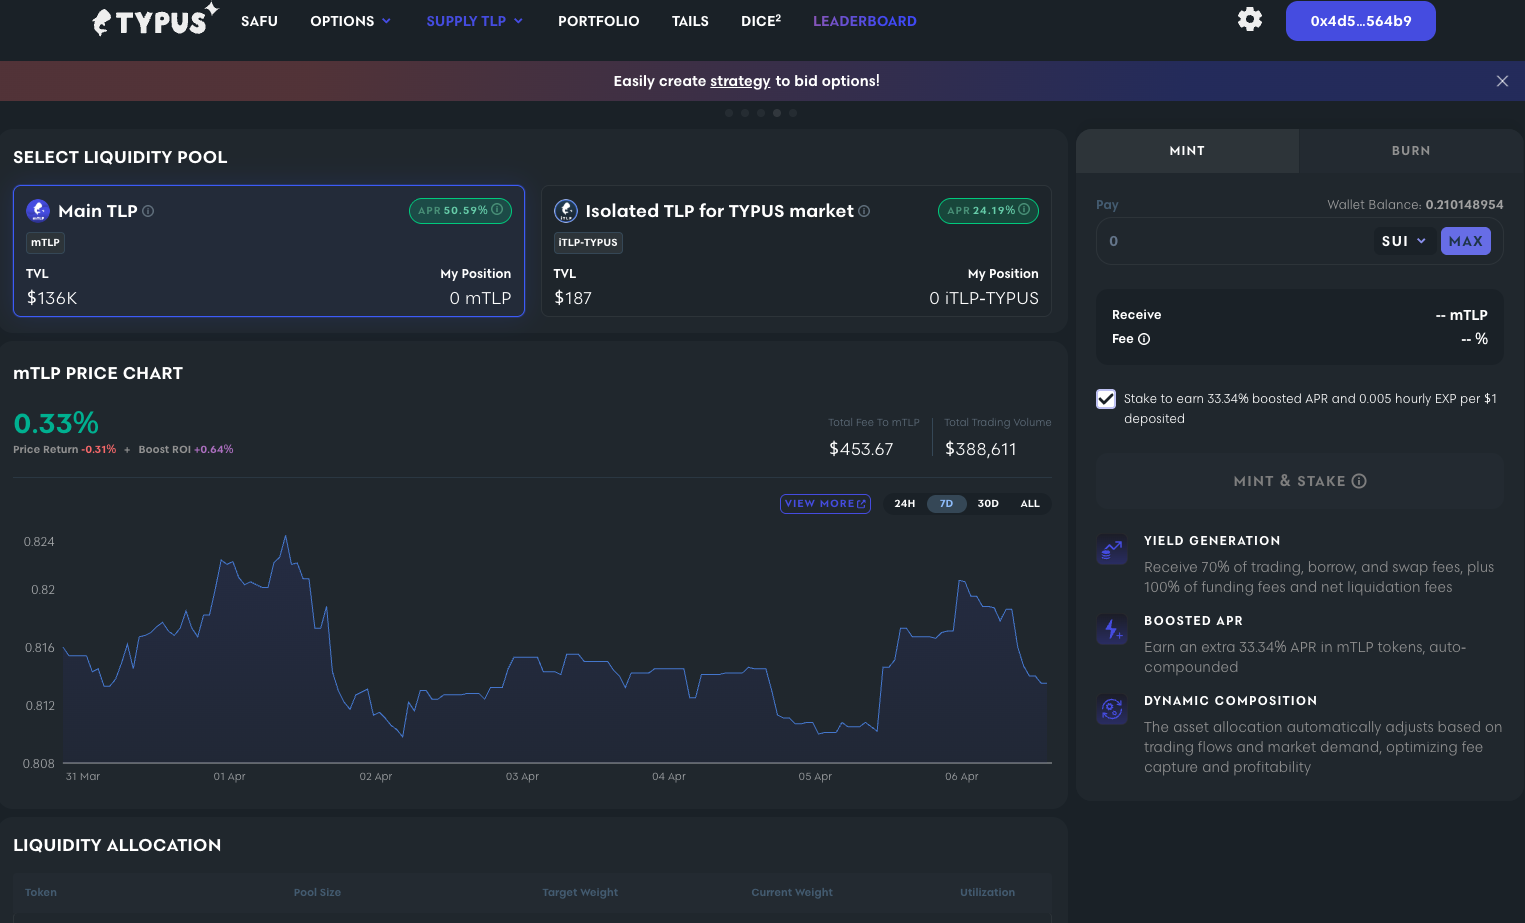Click the Typus logo
This screenshot has height=923, width=1525.
[154, 20]
